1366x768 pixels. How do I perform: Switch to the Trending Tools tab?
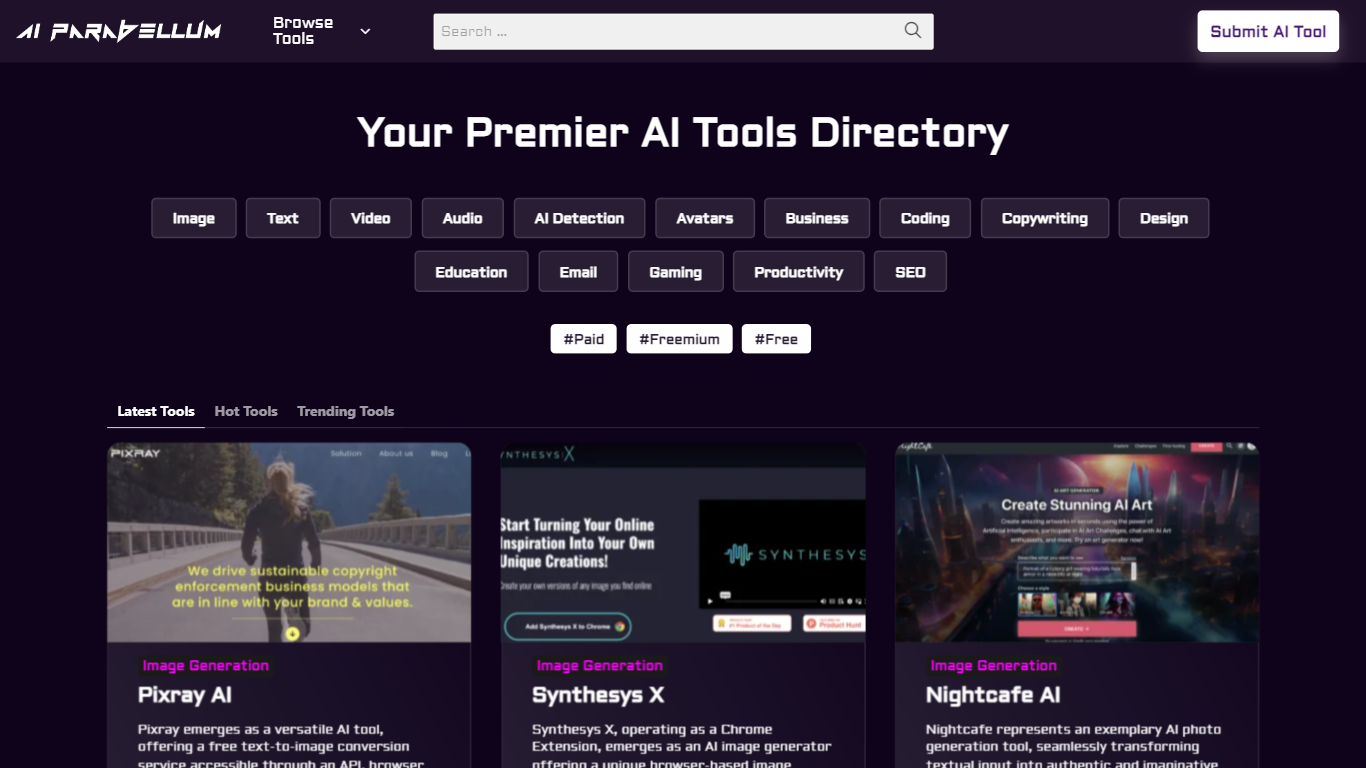pos(345,411)
